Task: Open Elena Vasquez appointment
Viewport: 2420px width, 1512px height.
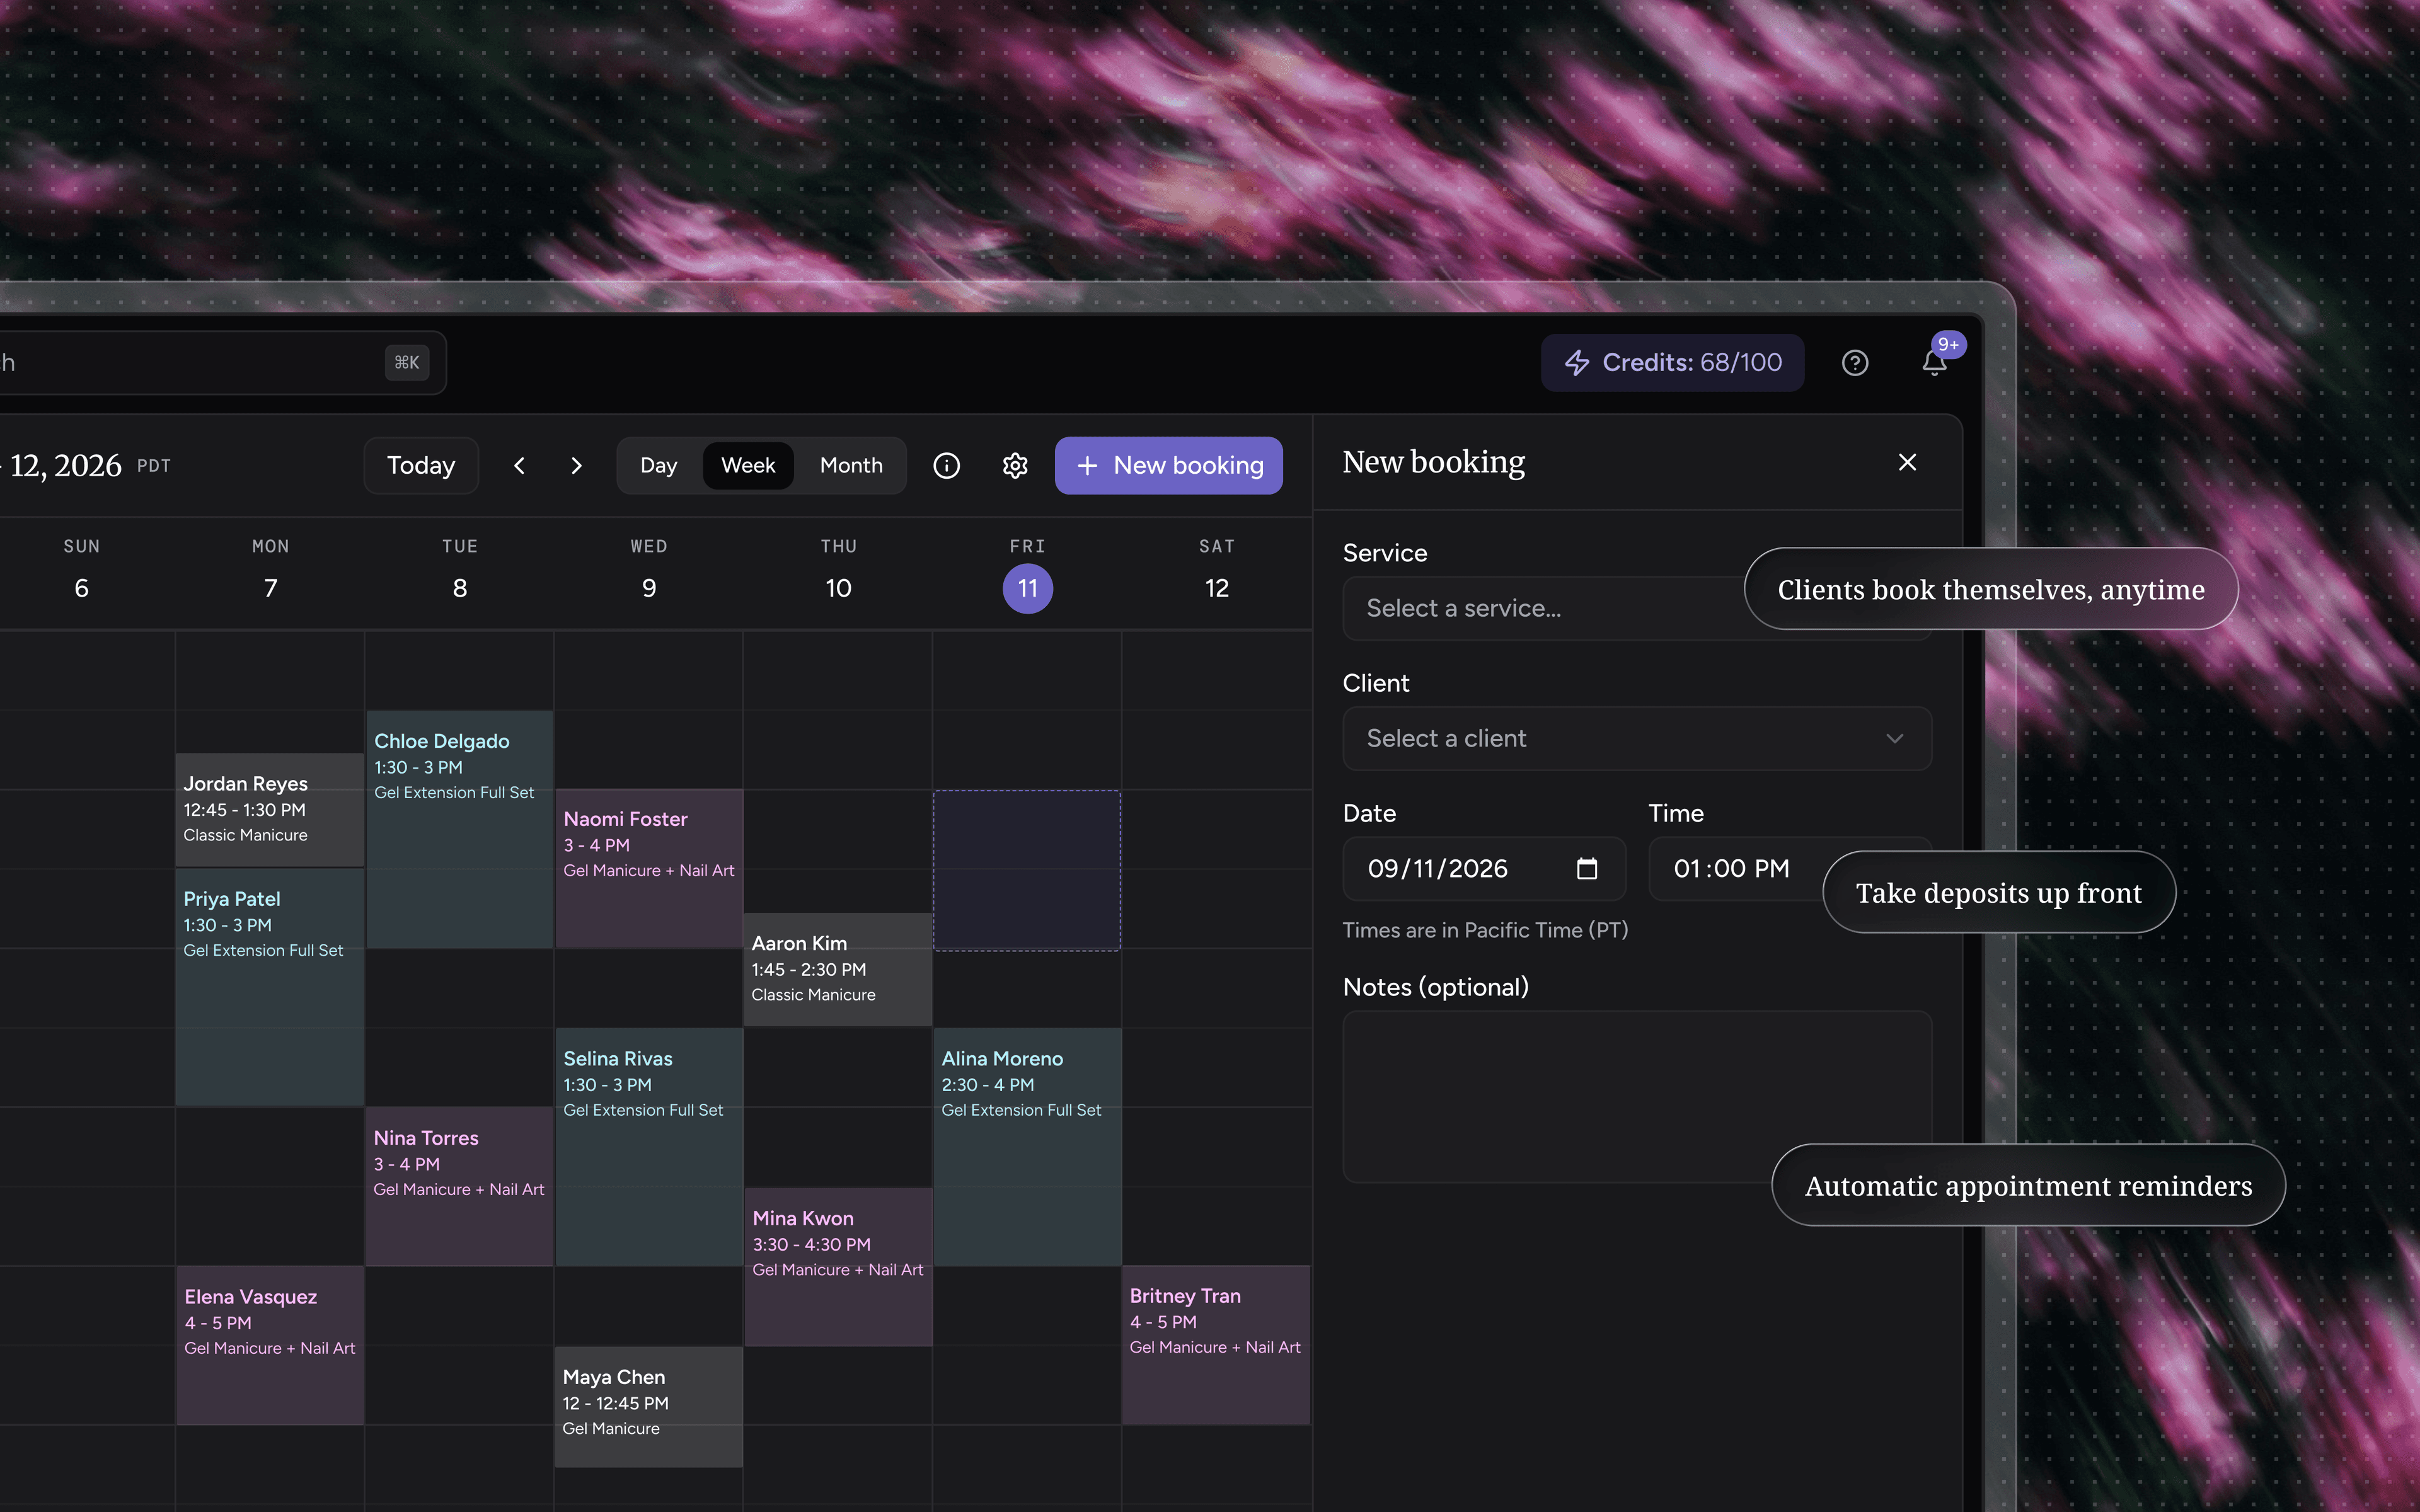Action: (x=270, y=1346)
